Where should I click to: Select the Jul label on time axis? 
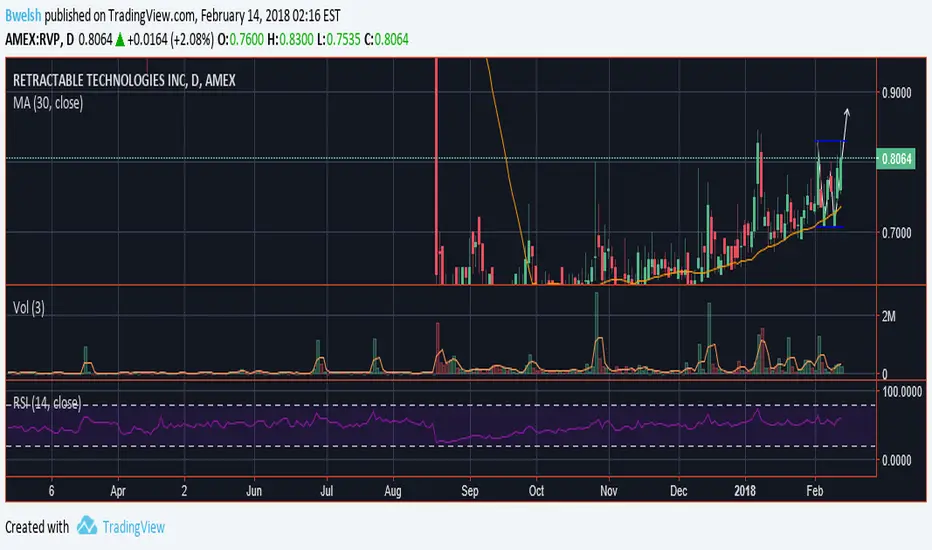click(x=326, y=491)
